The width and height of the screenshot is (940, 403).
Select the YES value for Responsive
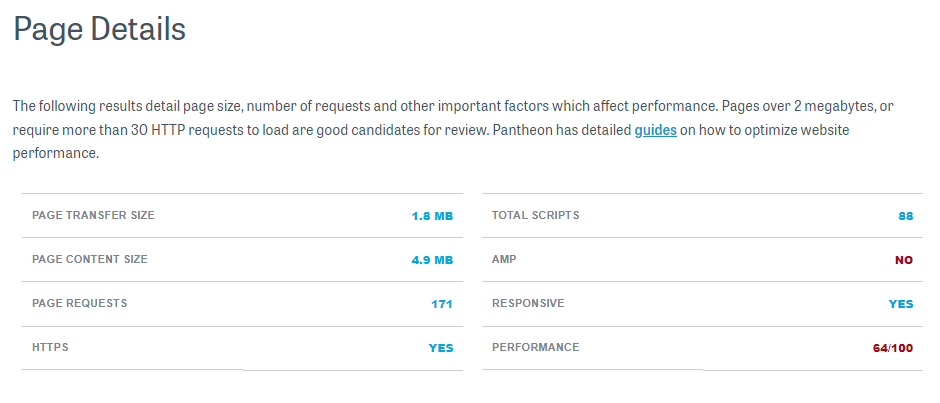pos(901,304)
